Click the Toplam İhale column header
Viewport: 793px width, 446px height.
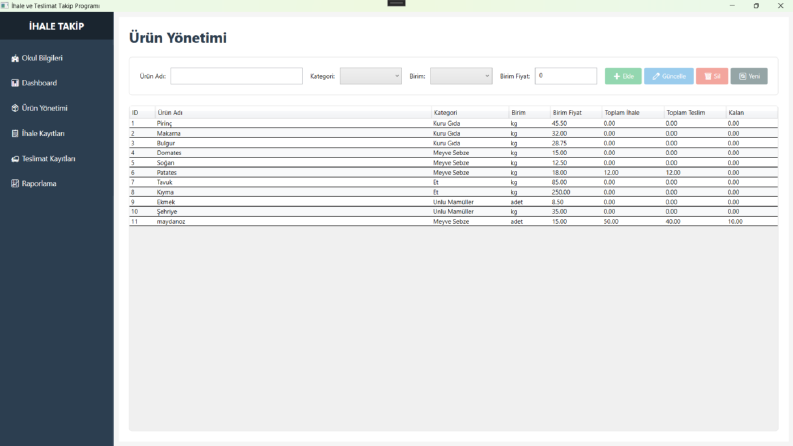pyautogui.click(x=633, y=113)
